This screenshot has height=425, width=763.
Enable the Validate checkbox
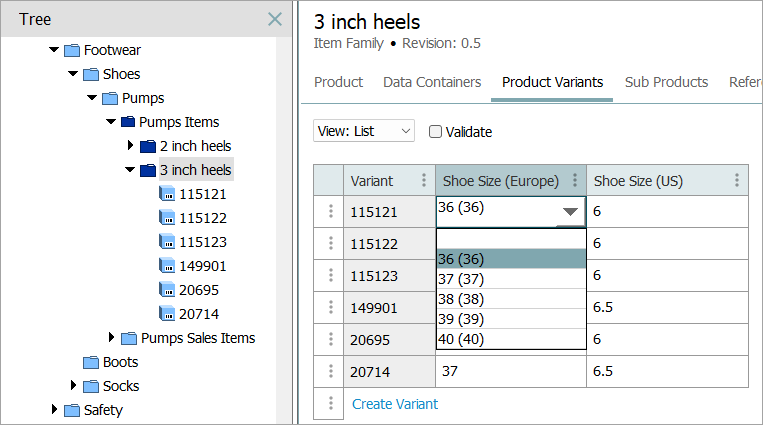coord(435,132)
